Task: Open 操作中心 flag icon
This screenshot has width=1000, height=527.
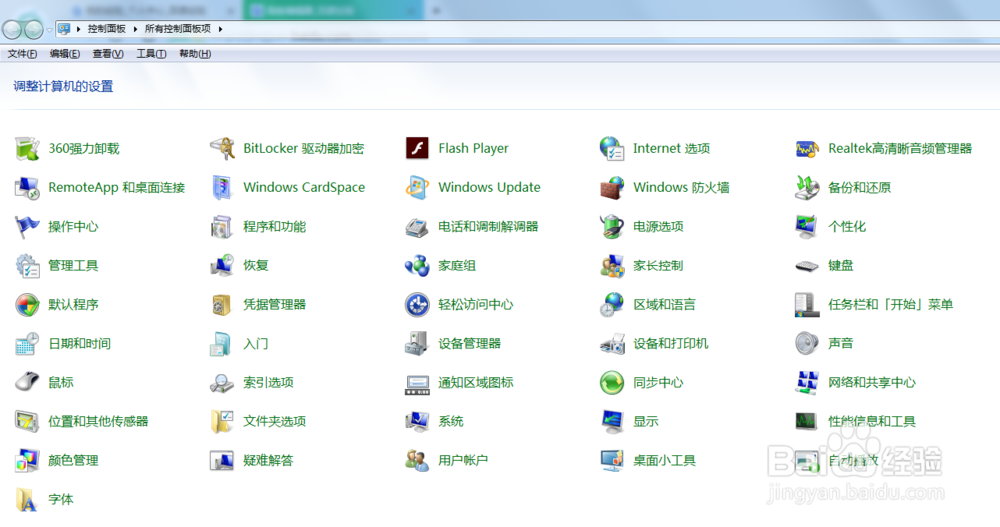Action: 27,226
